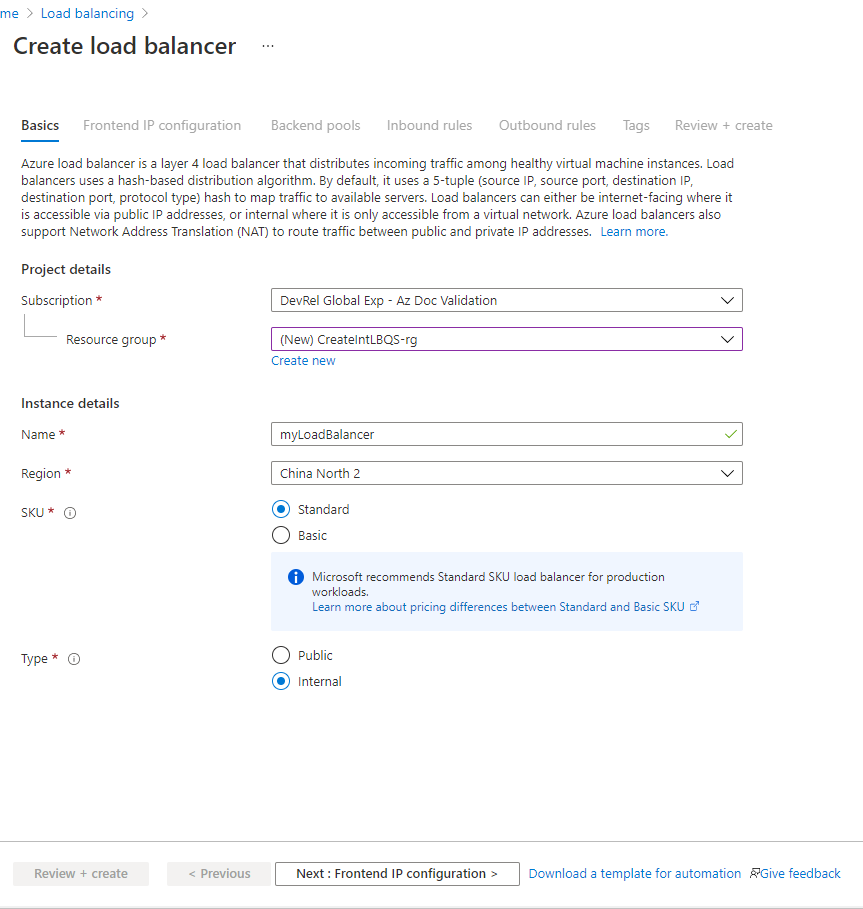Choose the Internal type option
Screen dimensions: 863x909
(x=281, y=681)
